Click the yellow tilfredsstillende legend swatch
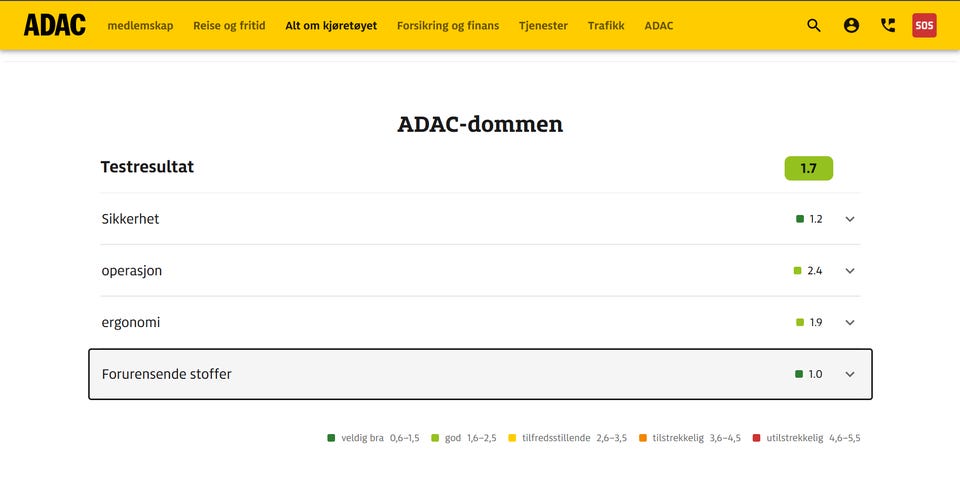The image size is (960, 502). point(512,438)
